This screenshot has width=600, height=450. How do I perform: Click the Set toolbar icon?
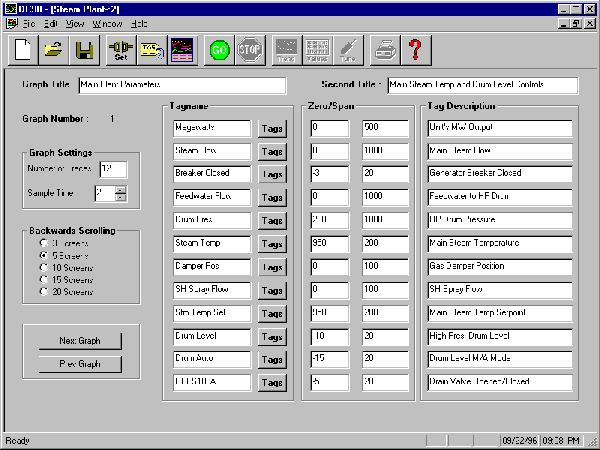pos(120,47)
